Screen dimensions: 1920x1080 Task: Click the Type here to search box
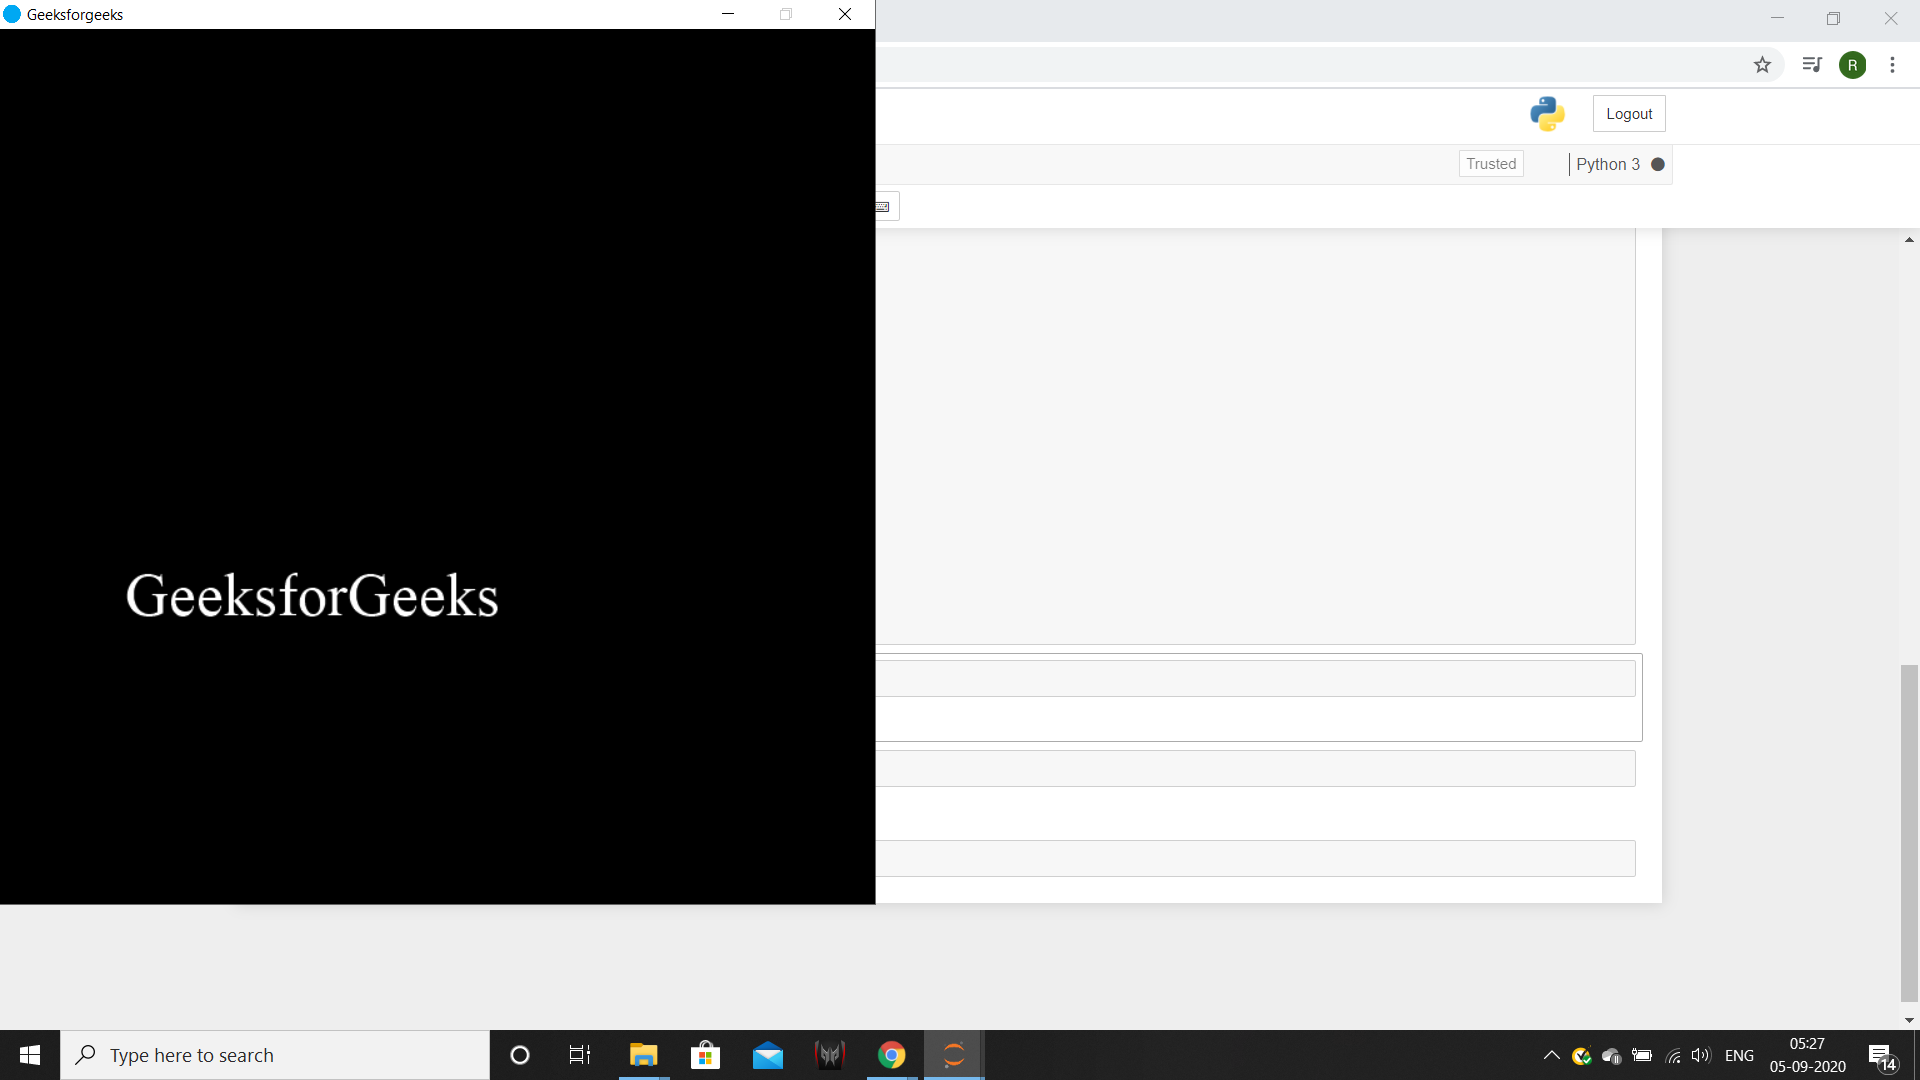coord(275,1055)
